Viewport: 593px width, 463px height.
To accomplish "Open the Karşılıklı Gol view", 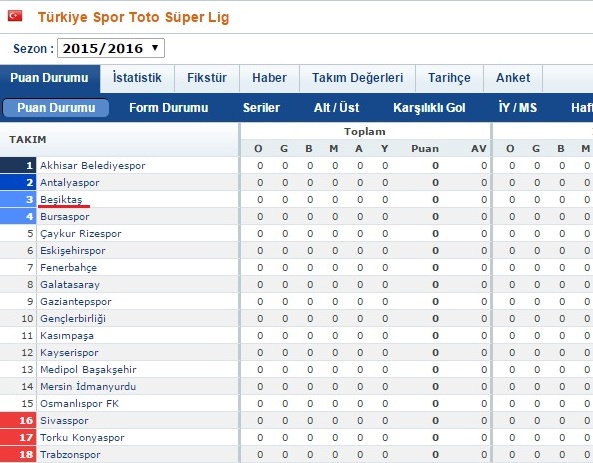I will (x=429, y=108).
